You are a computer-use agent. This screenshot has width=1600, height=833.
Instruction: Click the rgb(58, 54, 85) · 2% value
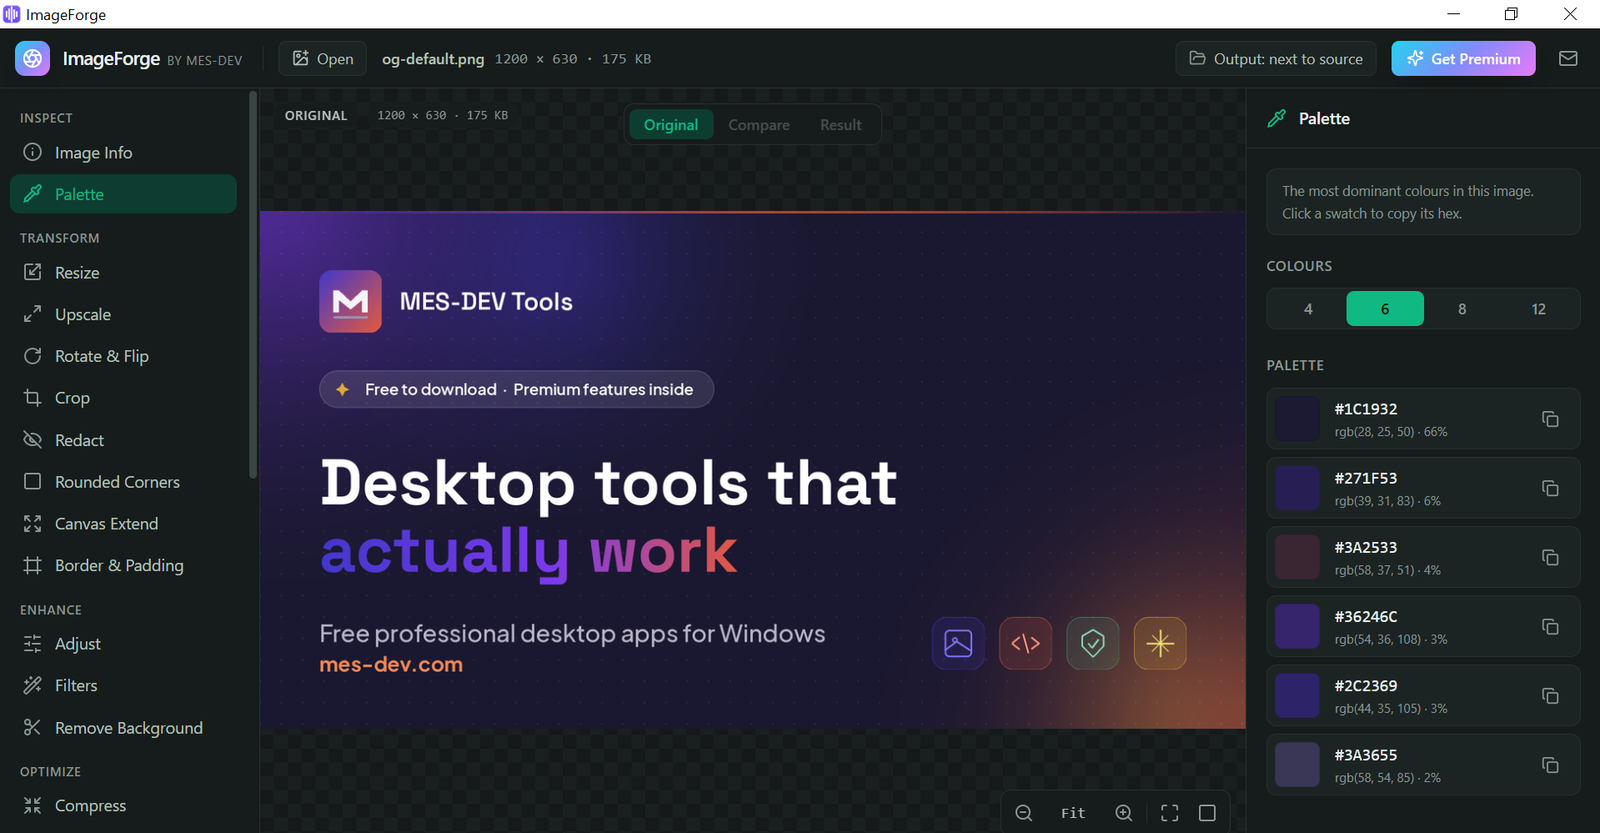[x=1388, y=778]
